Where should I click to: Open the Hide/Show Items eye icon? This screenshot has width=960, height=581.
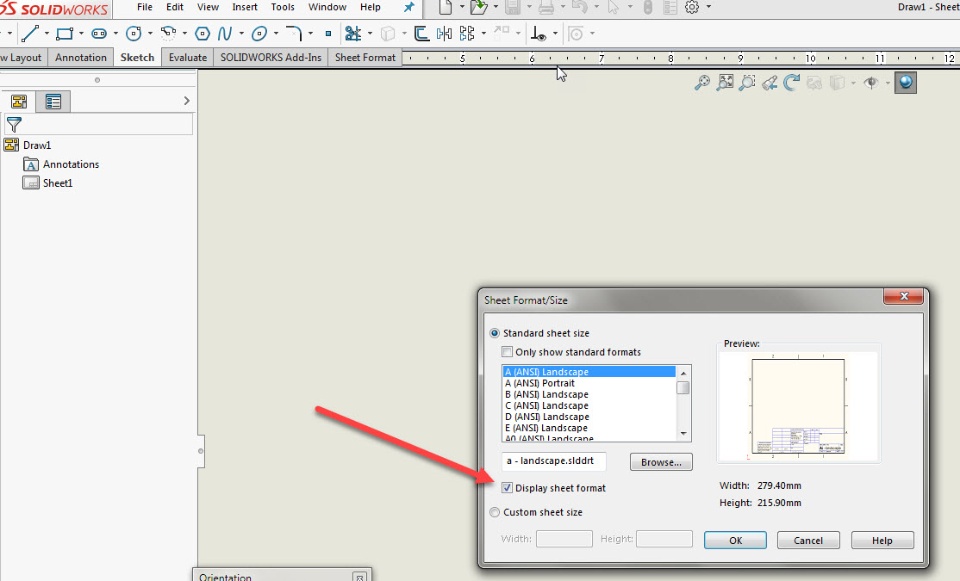871,83
